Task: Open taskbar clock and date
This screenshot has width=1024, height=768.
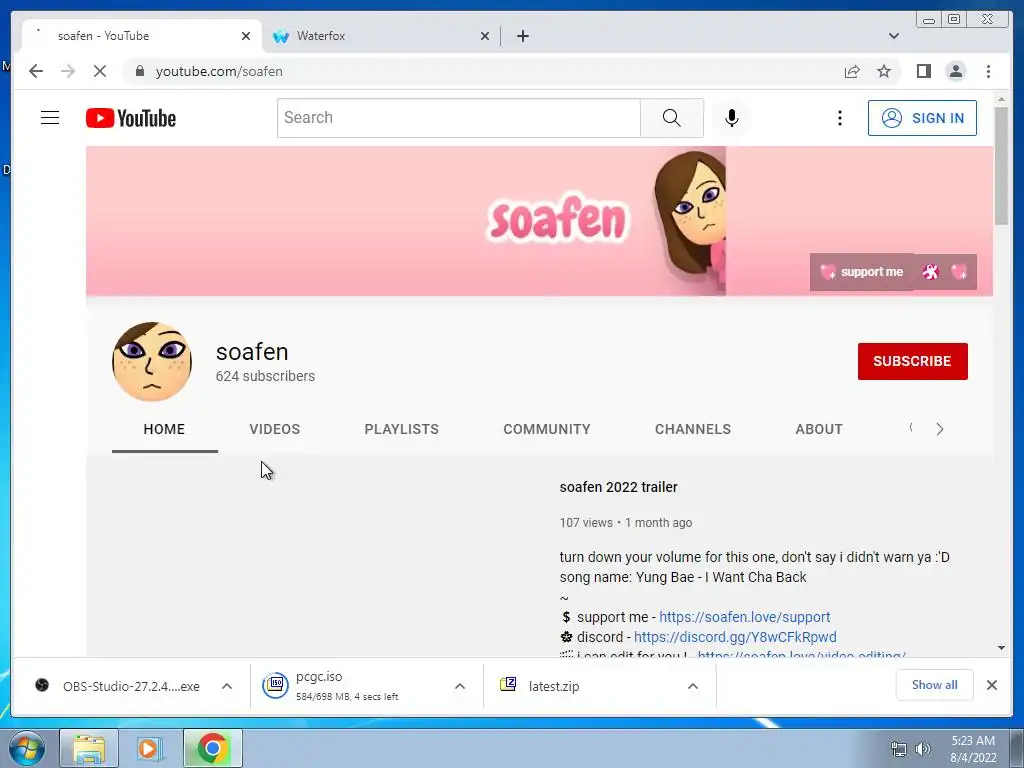Action: (x=973, y=749)
